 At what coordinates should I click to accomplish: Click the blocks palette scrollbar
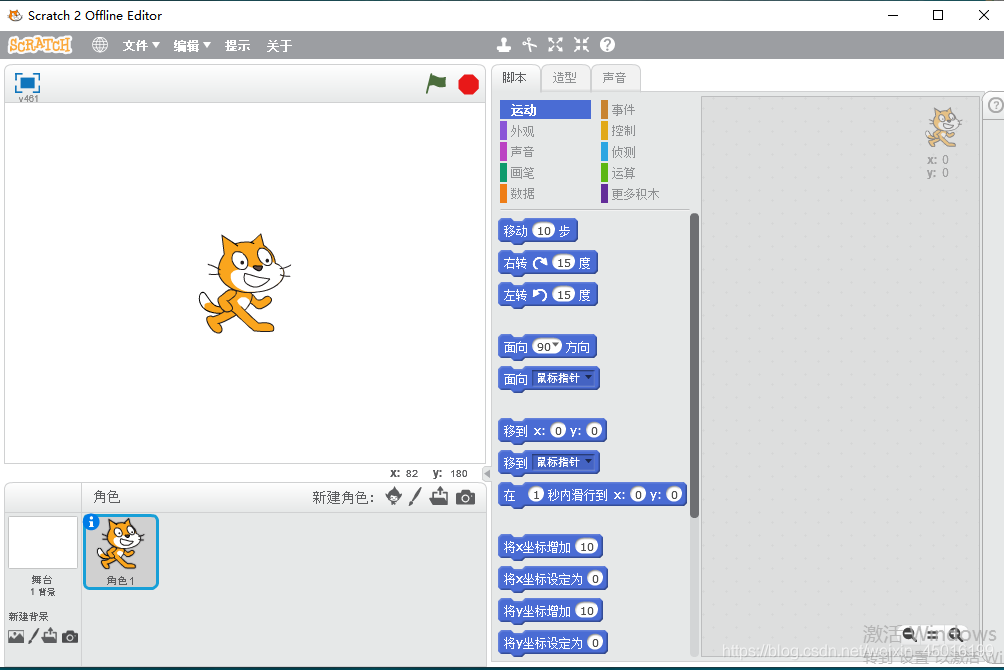[x=694, y=365]
